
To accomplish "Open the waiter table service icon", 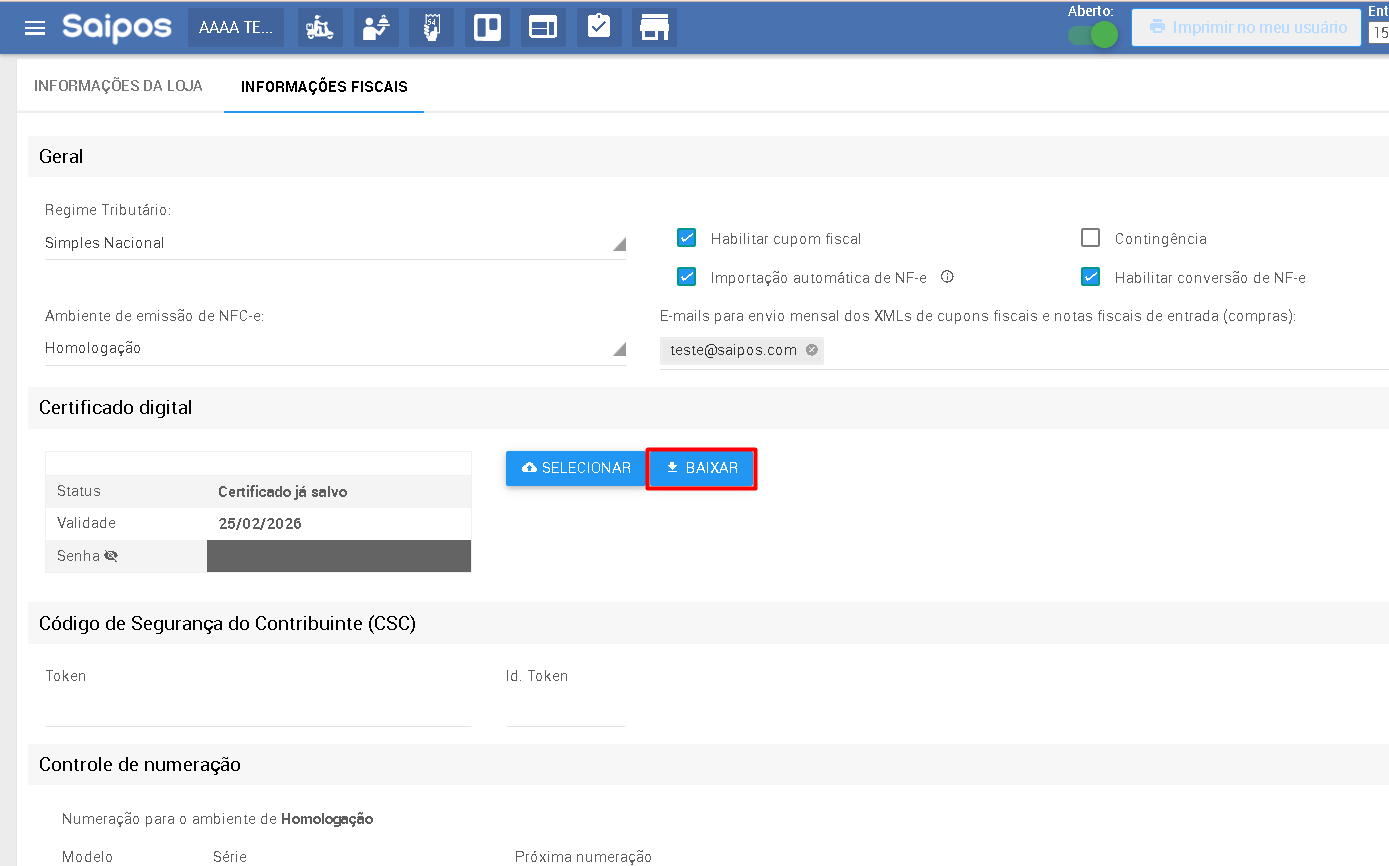I will point(376,27).
